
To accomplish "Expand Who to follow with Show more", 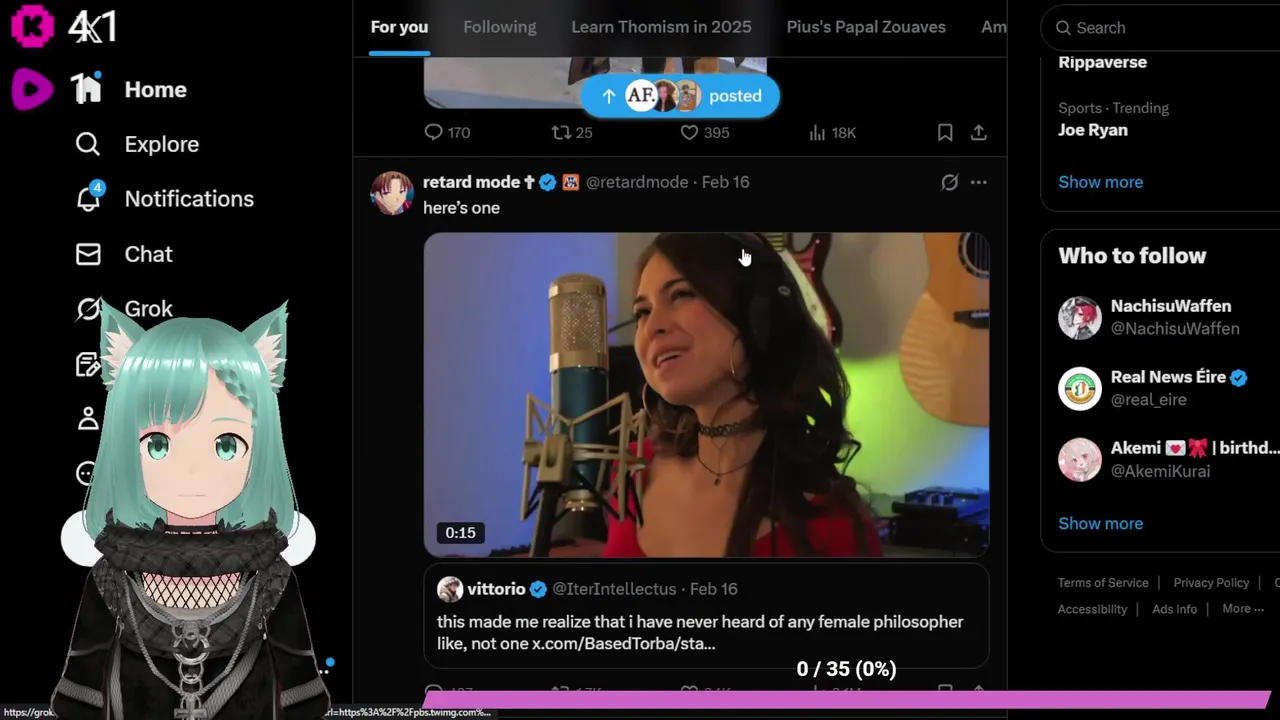I will click(x=1100, y=523).
